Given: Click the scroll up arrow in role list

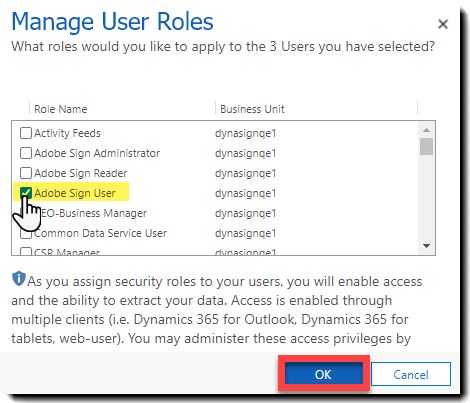Looking at the screenshot, I should (426, 130).
